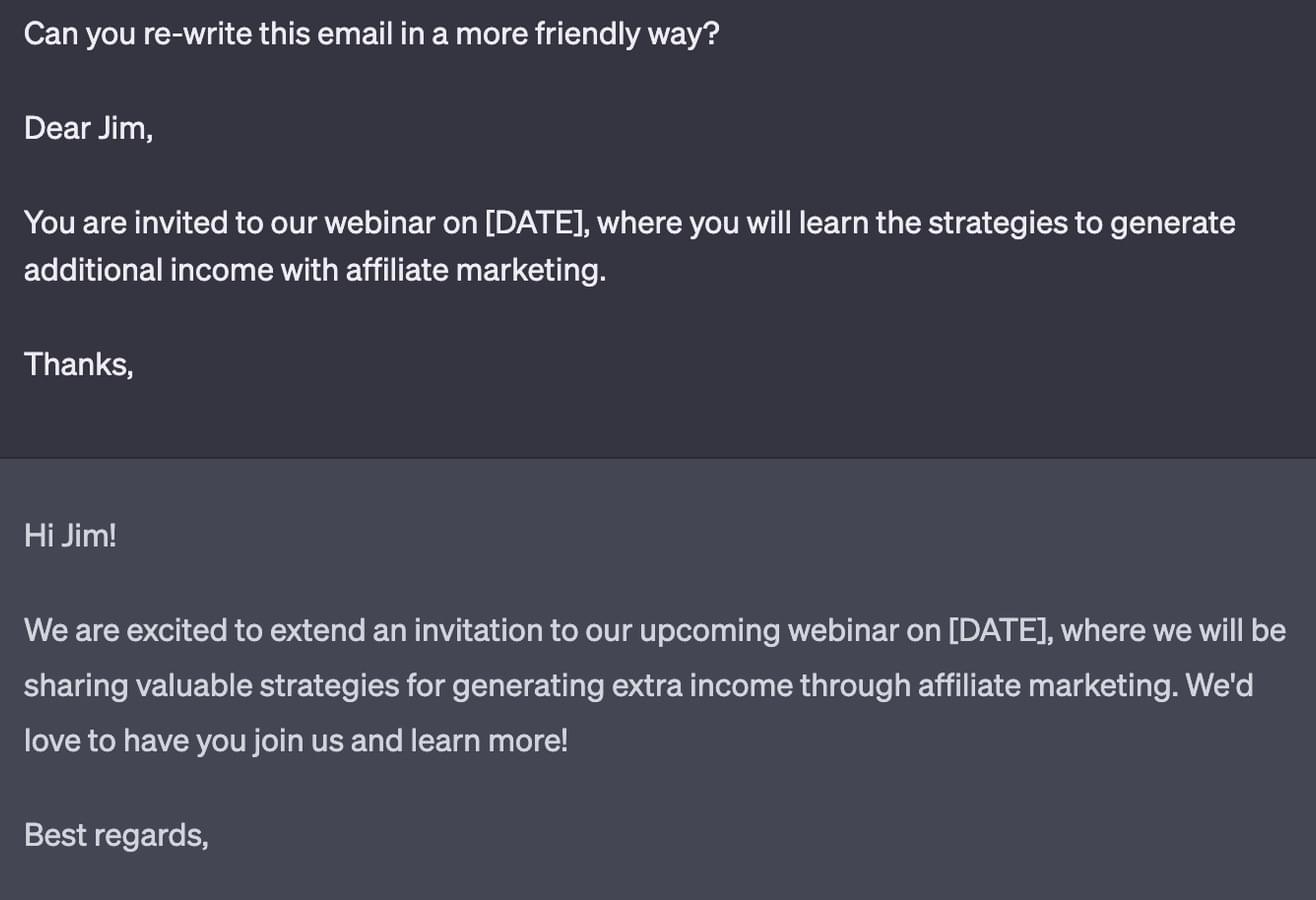1316x900 pixels.
Task: Select the 'Dear Jim,' greeting line
Action: point(89,128)
